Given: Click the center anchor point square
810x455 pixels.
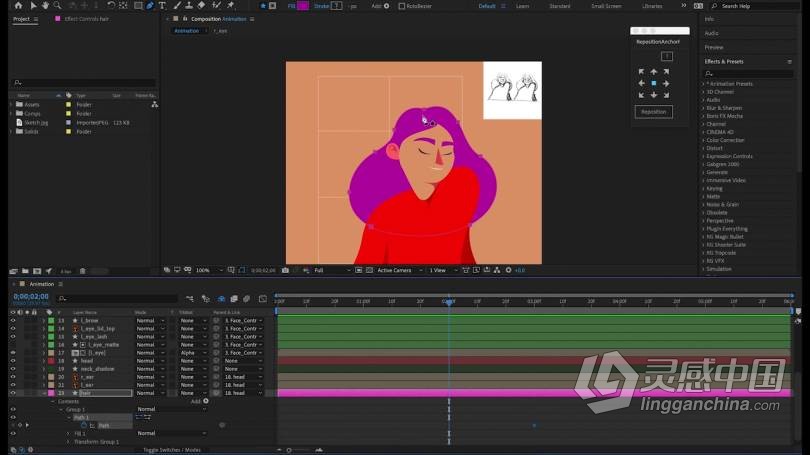Looking at the screenshot, I should click(x=654, y=83).
